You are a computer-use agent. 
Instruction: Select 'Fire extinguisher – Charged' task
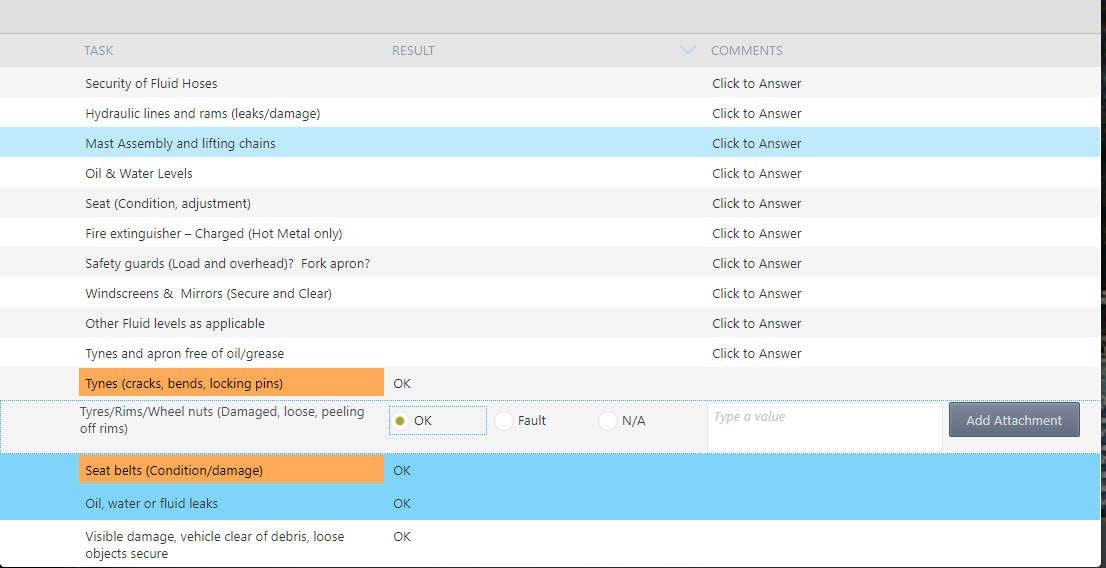coord(214,234)
